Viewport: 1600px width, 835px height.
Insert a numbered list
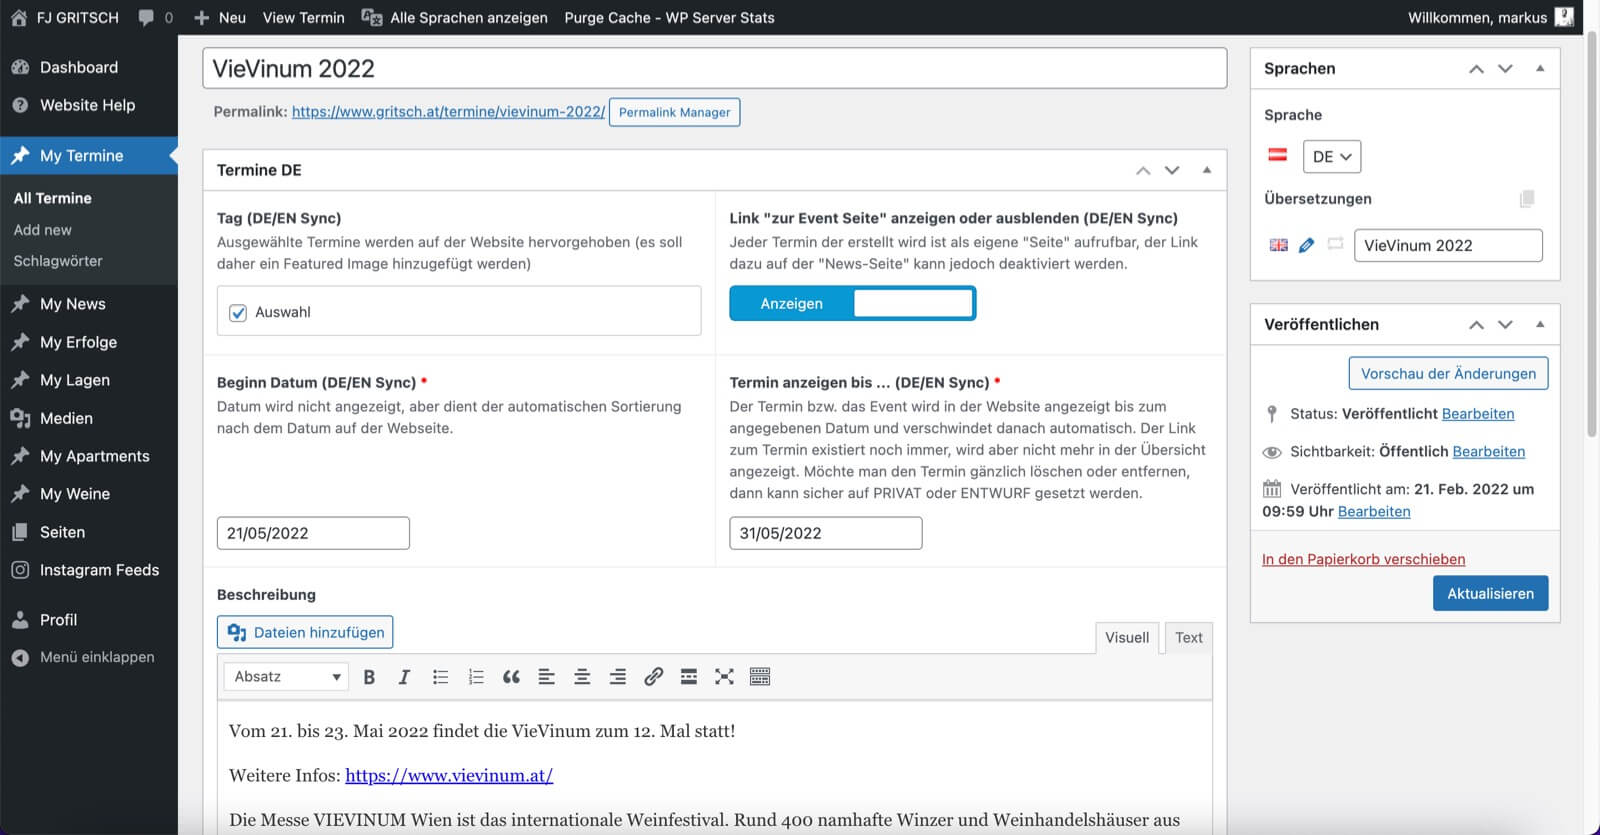click(476, 677)
